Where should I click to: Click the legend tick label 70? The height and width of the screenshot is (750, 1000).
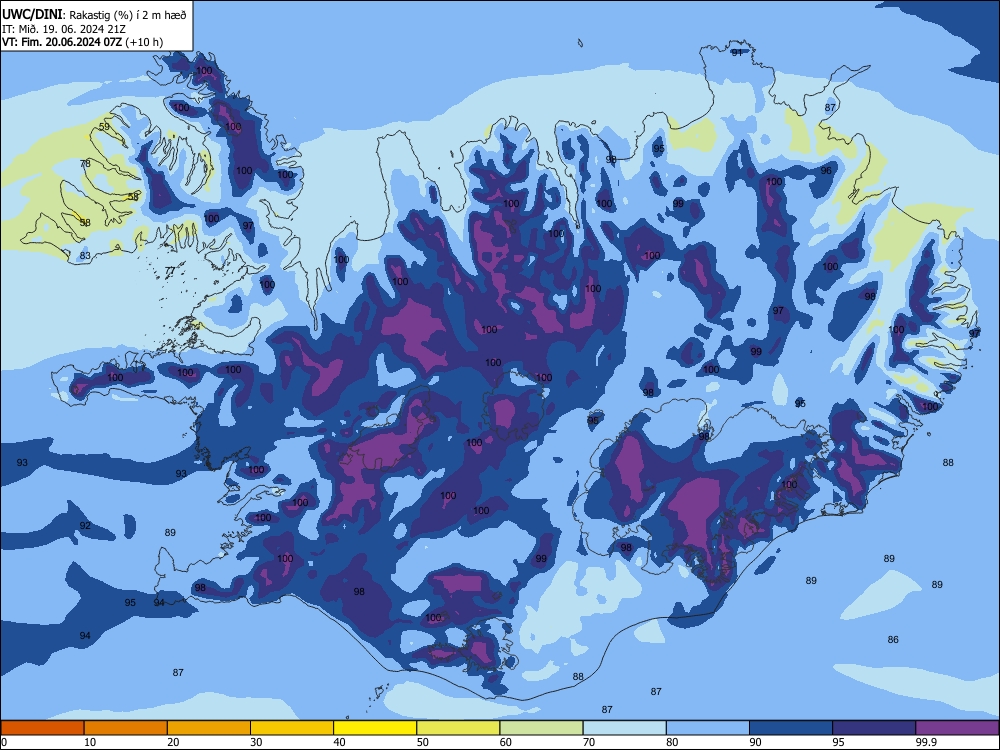[x=589, y=742]
